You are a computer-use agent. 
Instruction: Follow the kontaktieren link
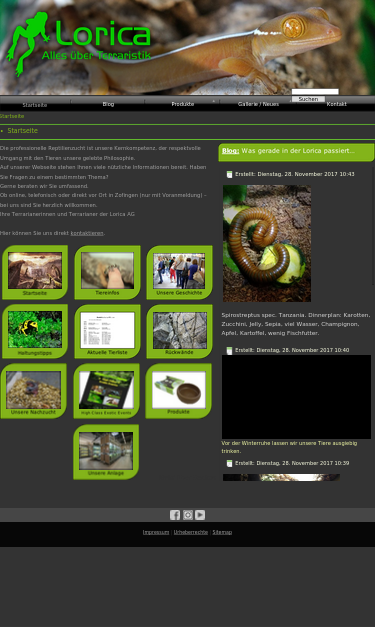pyautogui.click(x=87, y=233)
